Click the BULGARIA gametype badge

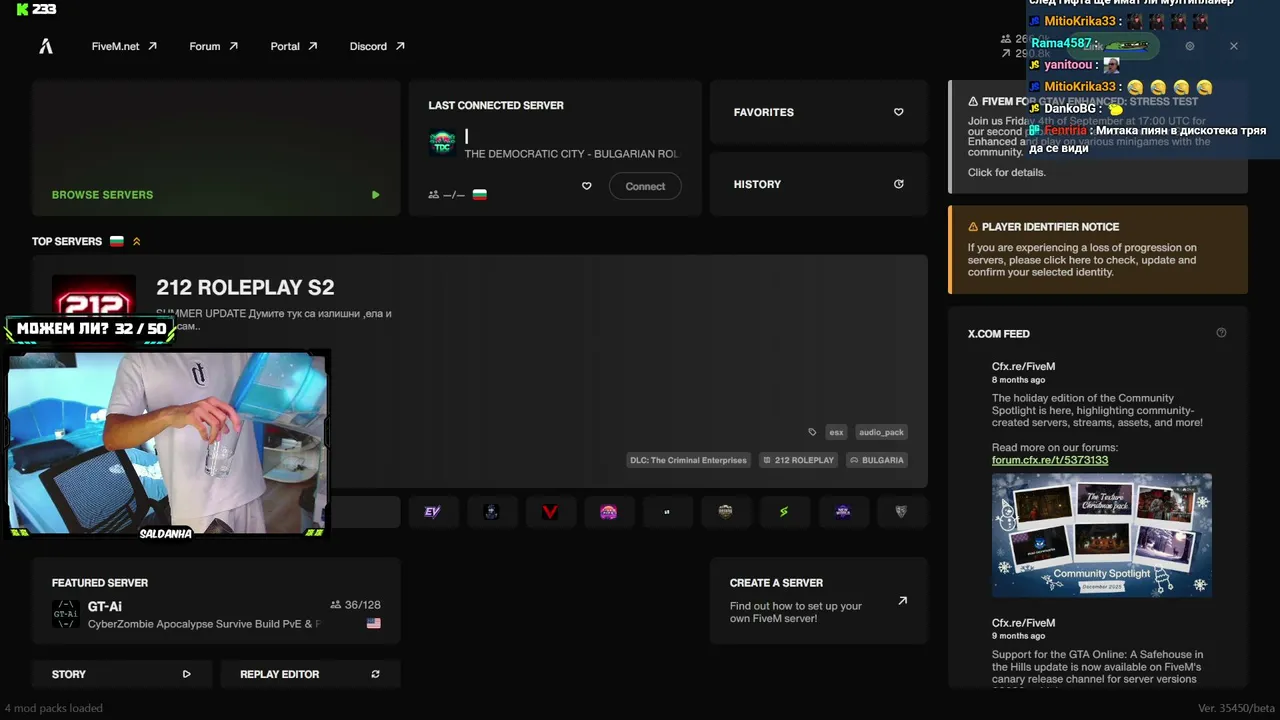[x=876, y=460]
